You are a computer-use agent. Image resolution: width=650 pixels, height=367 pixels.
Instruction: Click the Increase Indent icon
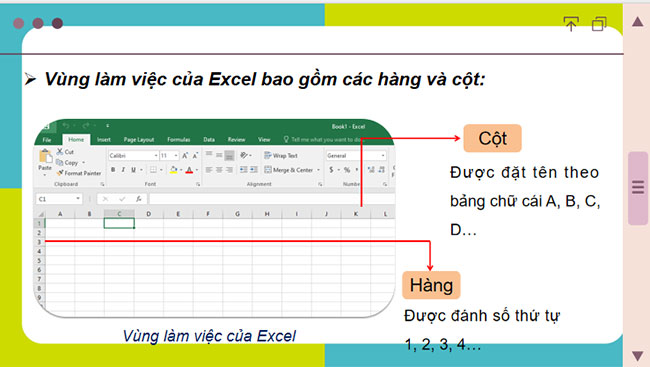(254, 170)
